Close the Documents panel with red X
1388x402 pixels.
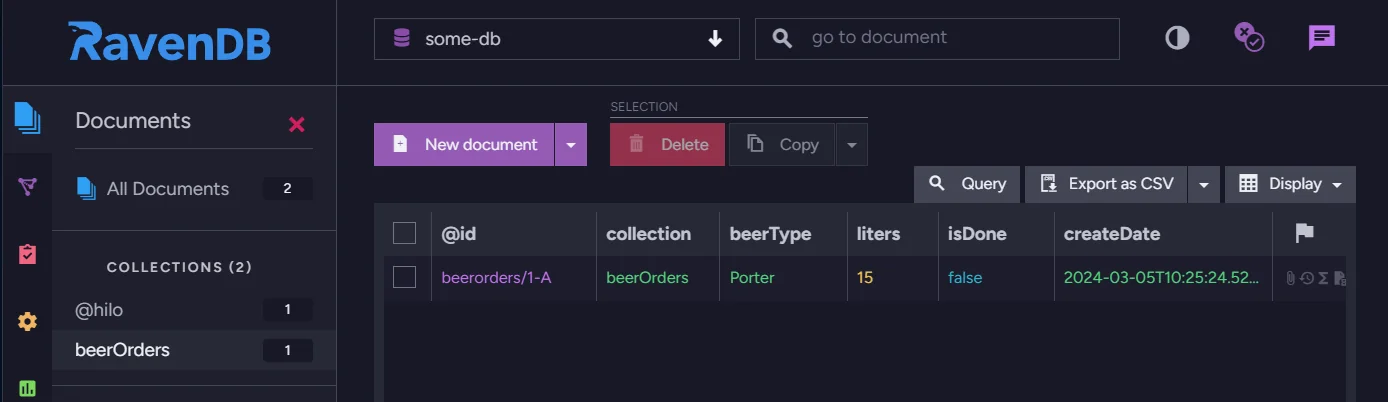pos(296,124)
